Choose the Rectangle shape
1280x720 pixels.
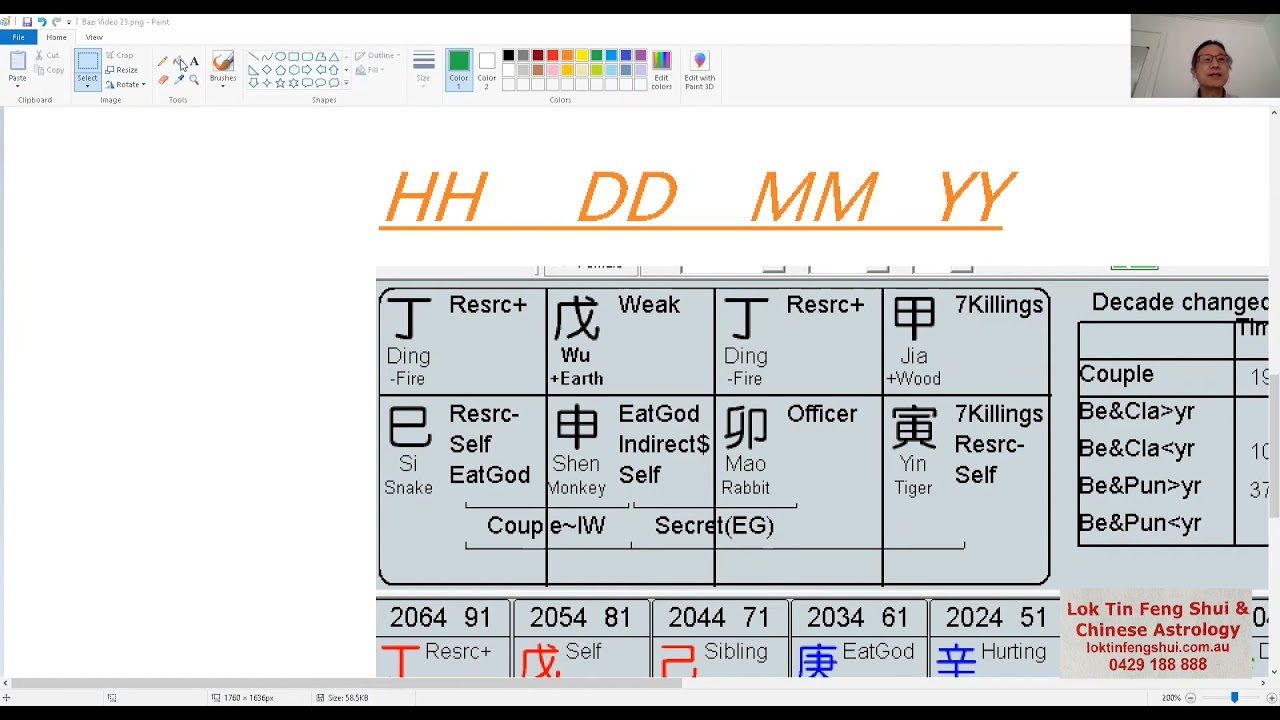click(x=294, y=57)
